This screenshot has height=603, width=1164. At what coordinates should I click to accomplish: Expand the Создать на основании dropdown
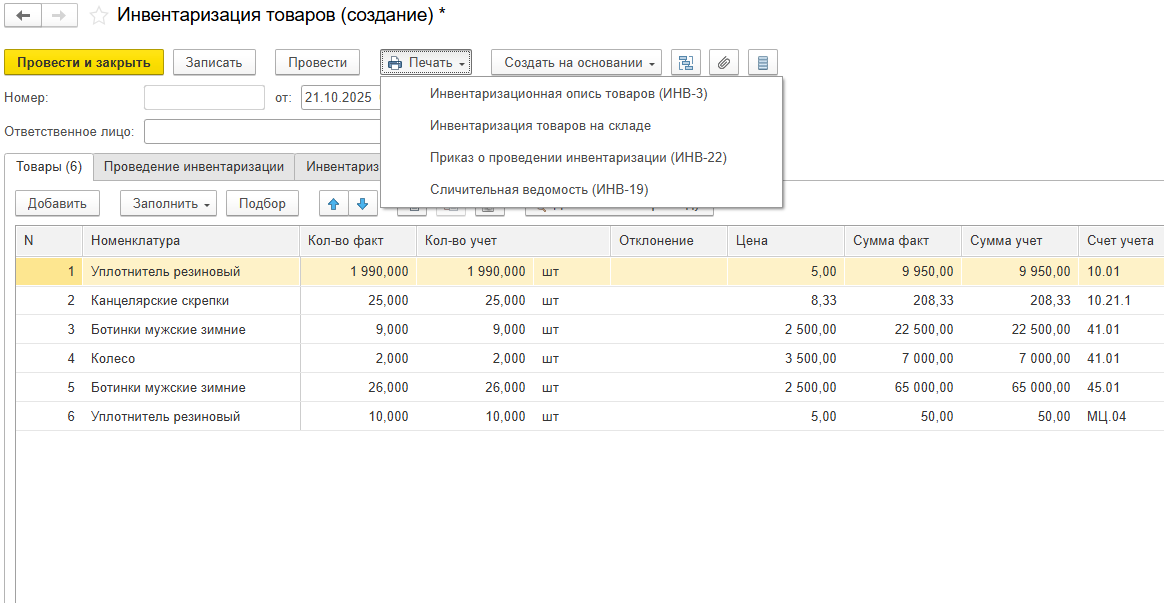[x=576, y=62]
